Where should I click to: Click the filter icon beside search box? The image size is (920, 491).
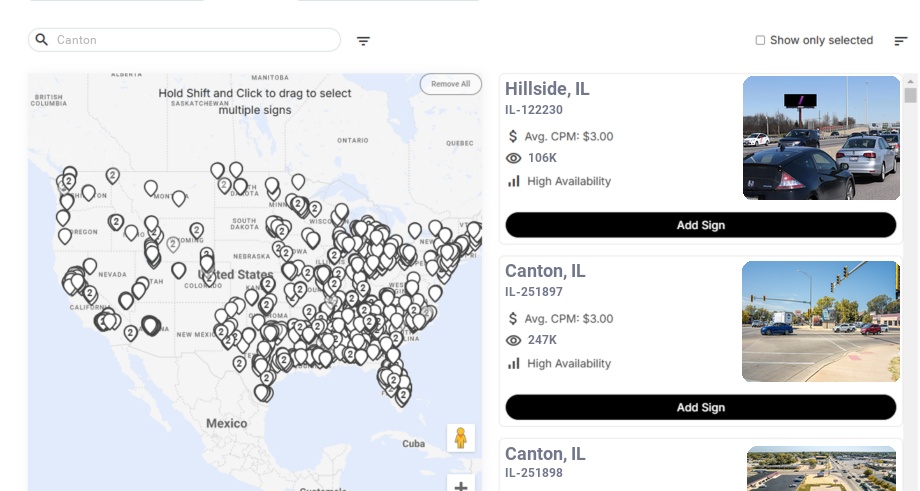363,41
